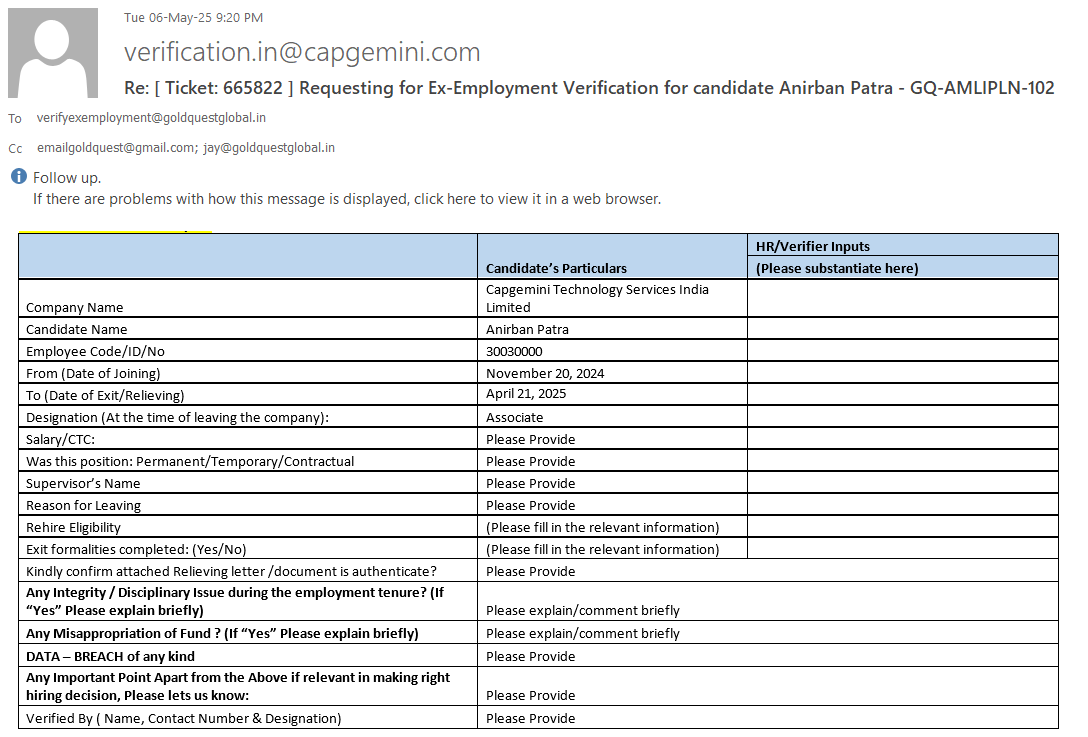The image size is (1088, 737).
Task: Click Please Provide in the Supervisor's Name row
Action: (530, 484)
